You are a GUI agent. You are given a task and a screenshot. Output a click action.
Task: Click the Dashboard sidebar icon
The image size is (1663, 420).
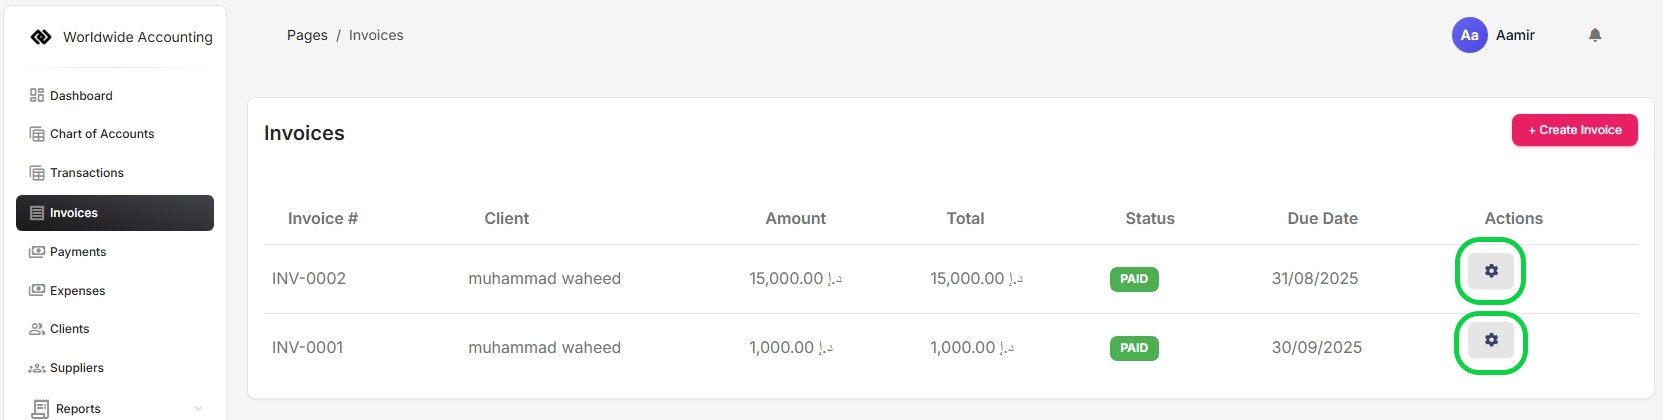point(37,96)
